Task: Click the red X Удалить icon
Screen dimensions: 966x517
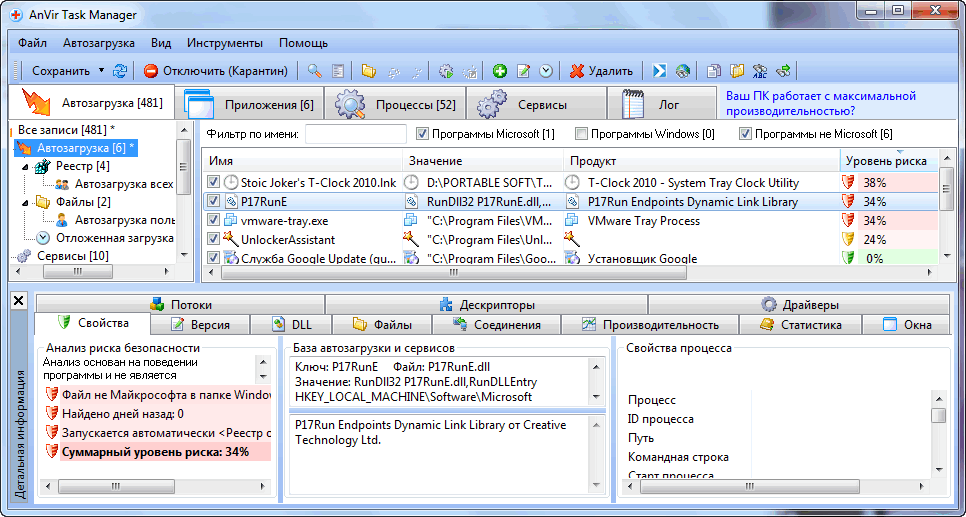Action: click(x=577, y=71)
